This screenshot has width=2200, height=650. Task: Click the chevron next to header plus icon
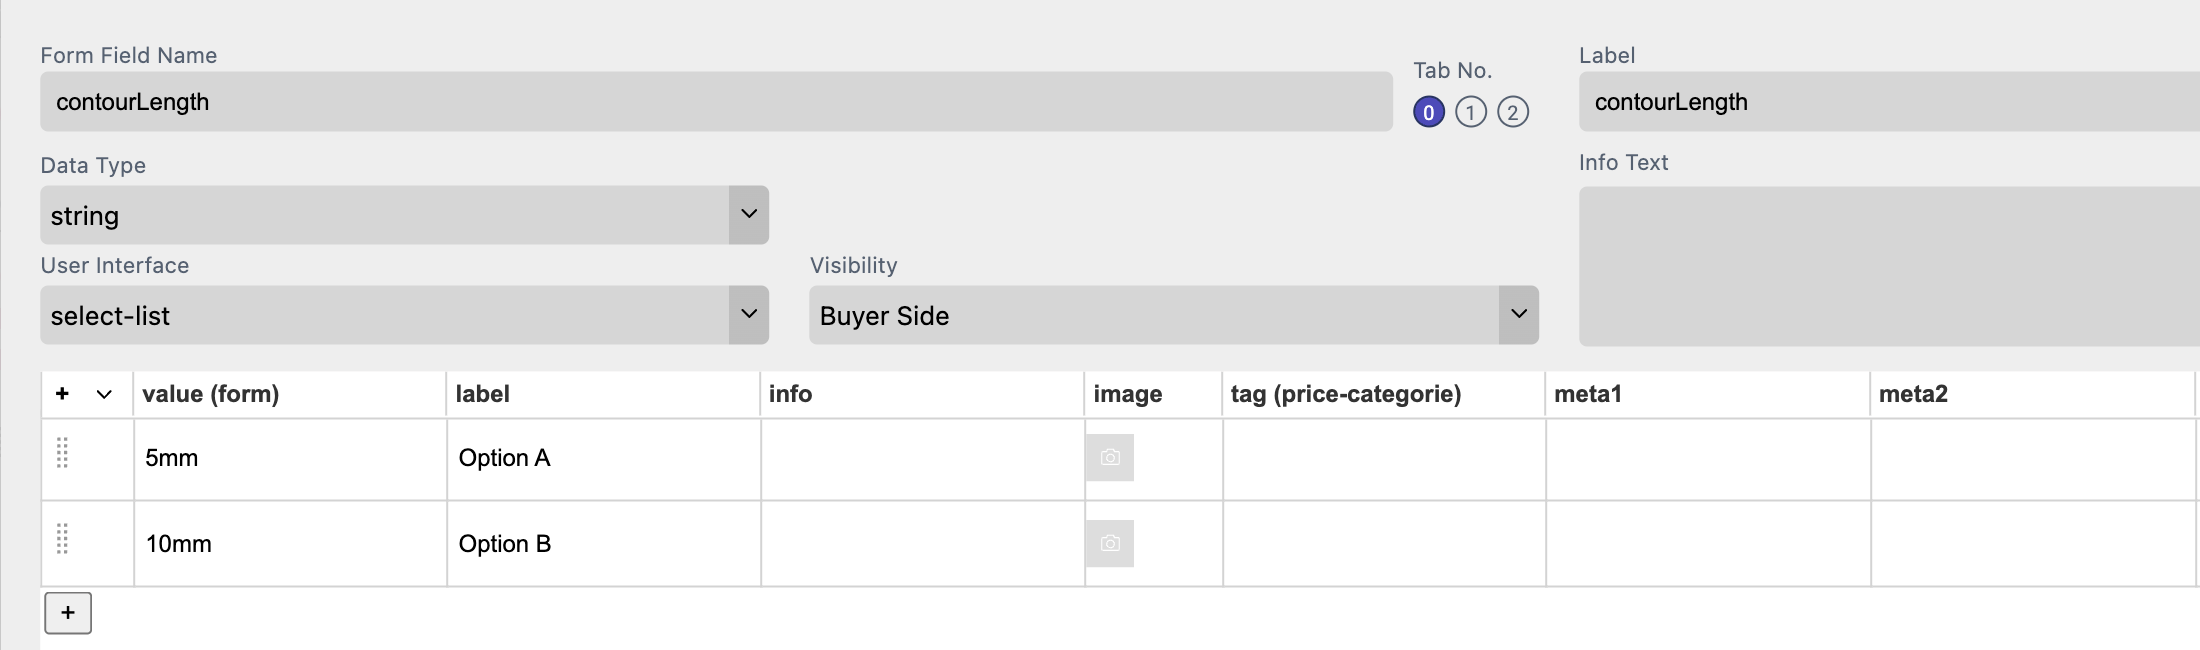(104, 394)
